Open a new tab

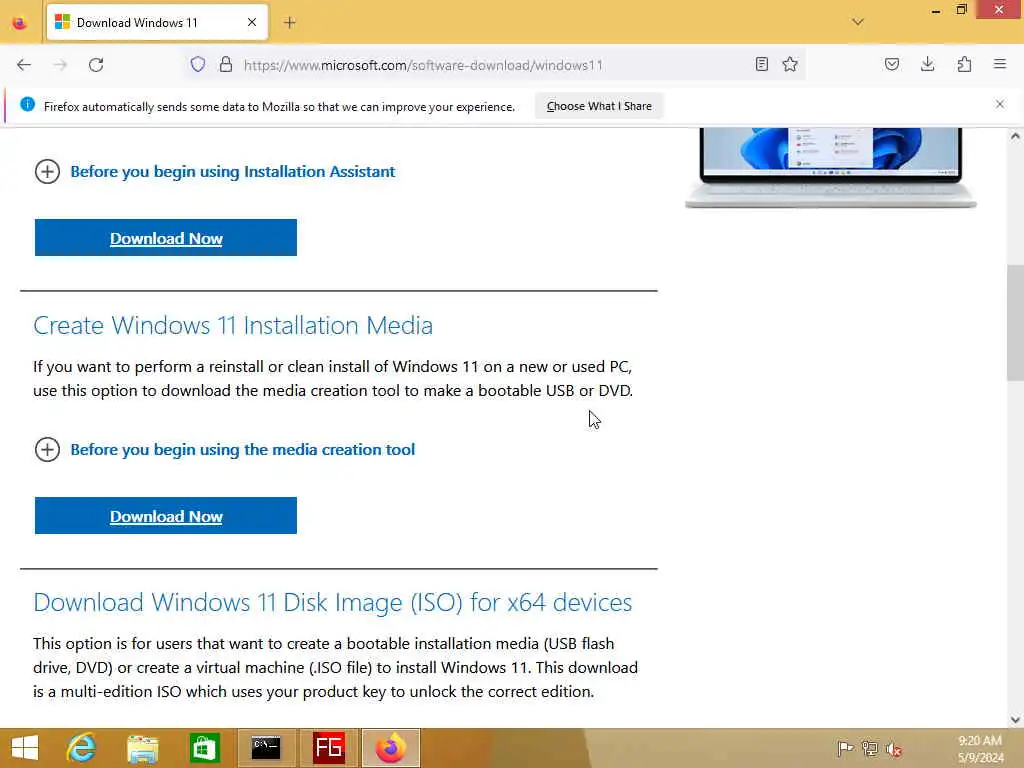point(290,22)
